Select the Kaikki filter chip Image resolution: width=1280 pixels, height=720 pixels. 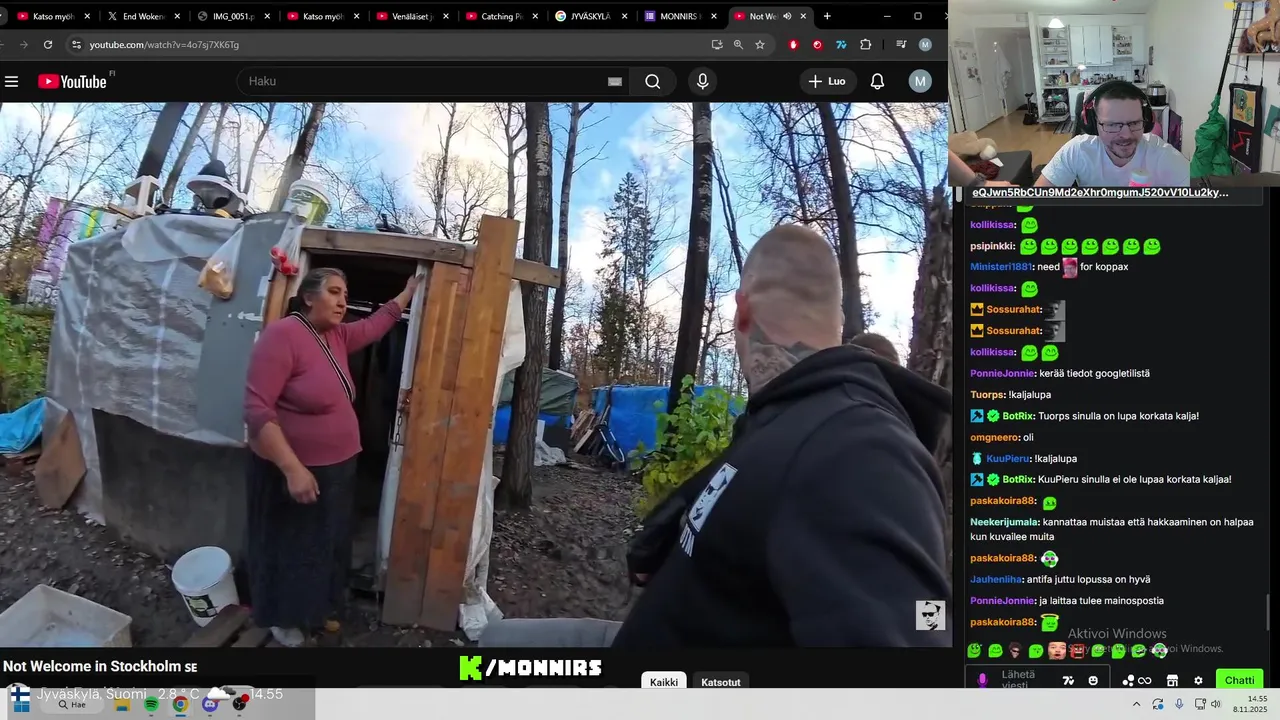point(664,682)
